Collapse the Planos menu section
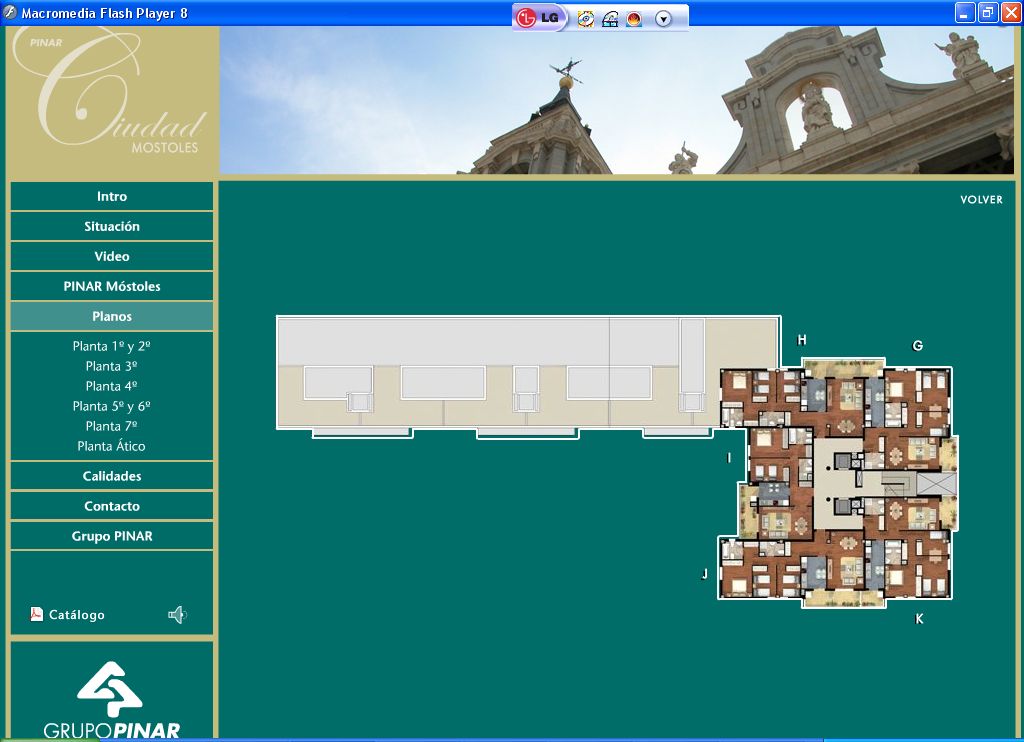Screen dimensions: 1024x742 click(x=112, y=317)
